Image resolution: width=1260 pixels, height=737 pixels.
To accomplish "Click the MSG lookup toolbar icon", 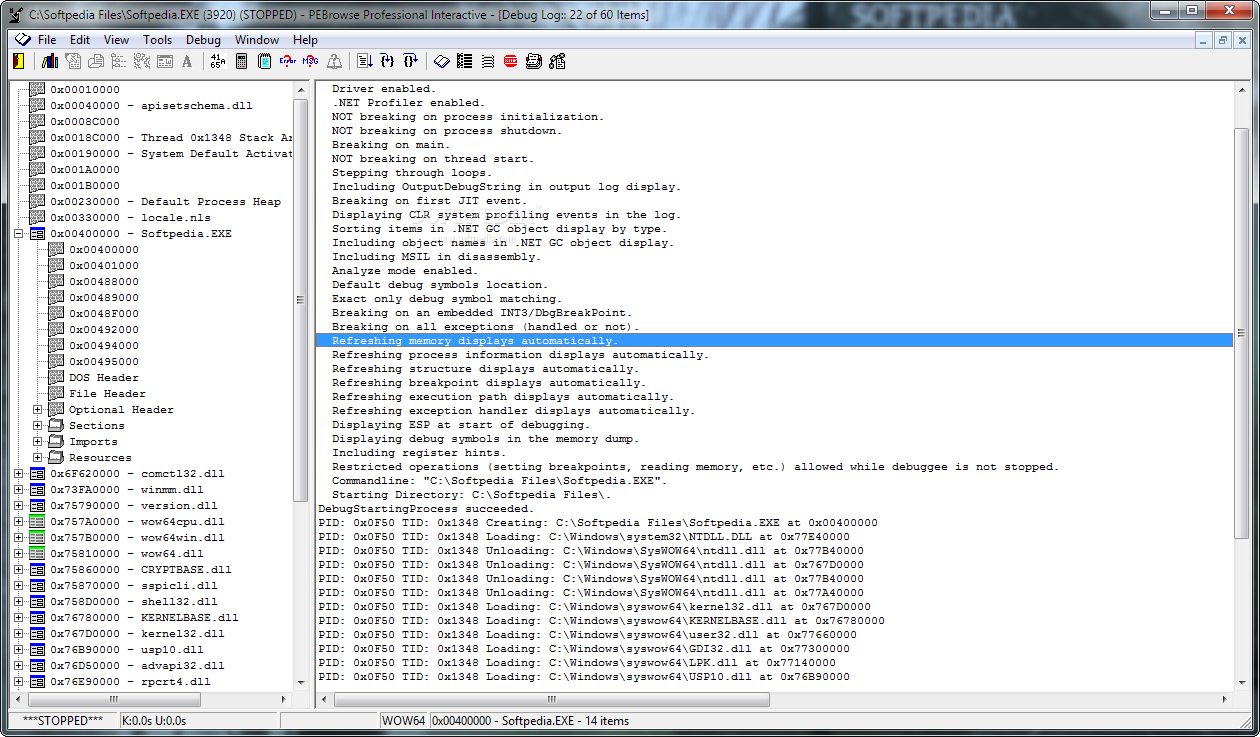I will click(x=311, y=61).
